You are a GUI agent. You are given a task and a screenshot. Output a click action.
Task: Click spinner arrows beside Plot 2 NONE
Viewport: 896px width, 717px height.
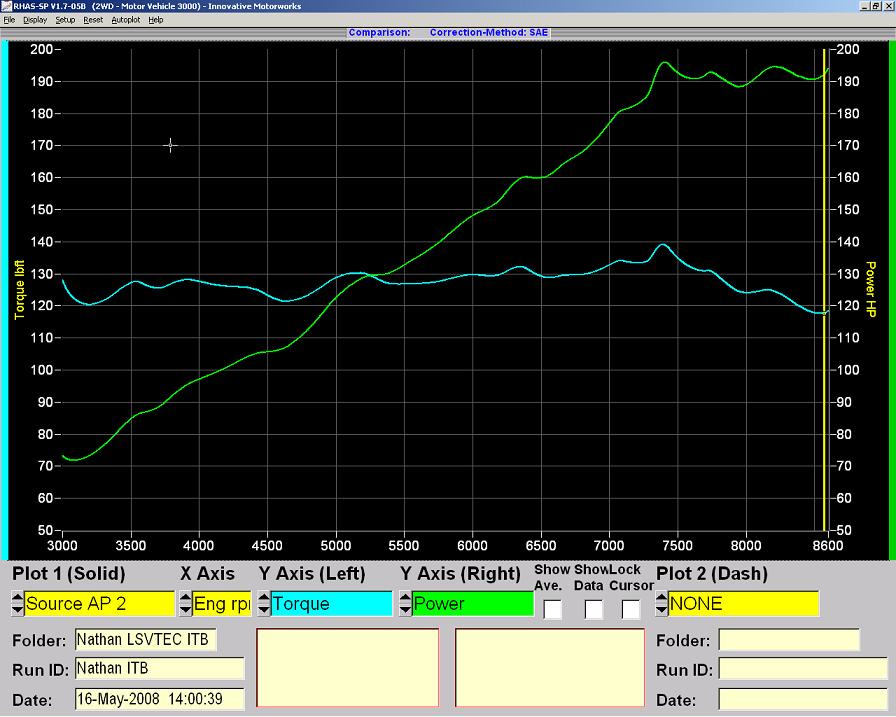point(661,604)
